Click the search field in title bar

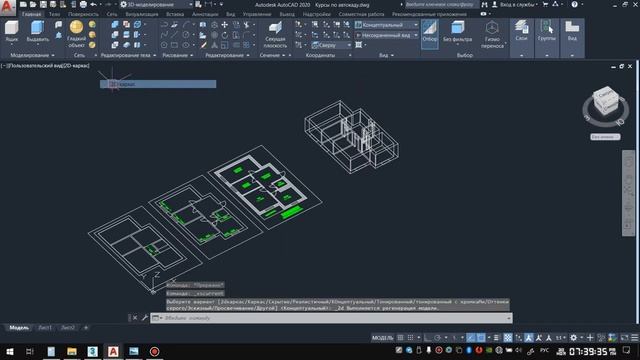(x=441, y=4)
